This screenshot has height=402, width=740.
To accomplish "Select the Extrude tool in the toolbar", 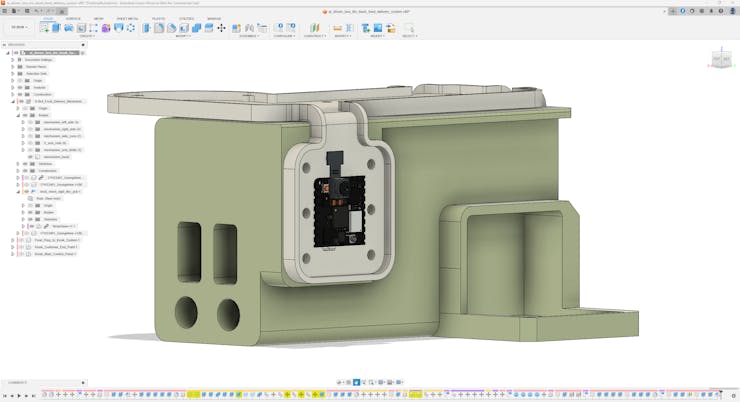I will pos(57,28).
